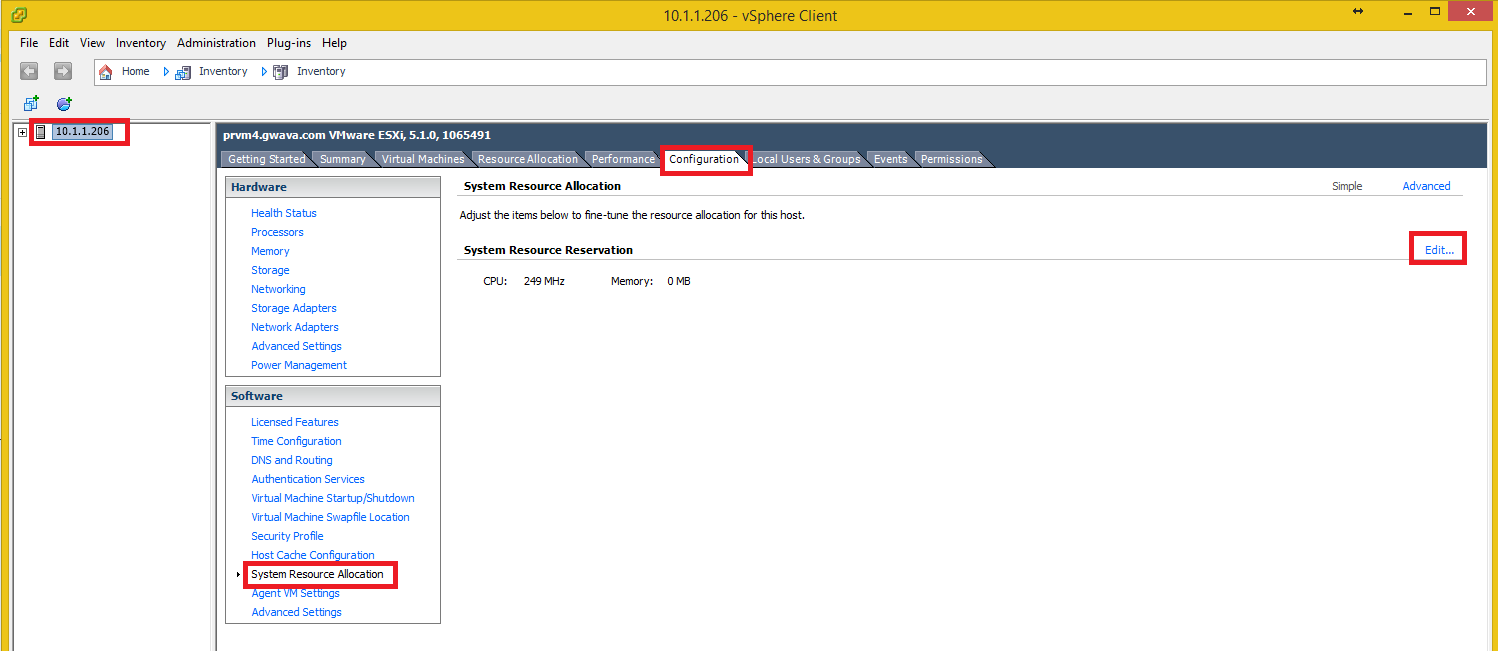1498x651 pixels.
Task: Click the Software panel header
Action: tap(333, 396)
